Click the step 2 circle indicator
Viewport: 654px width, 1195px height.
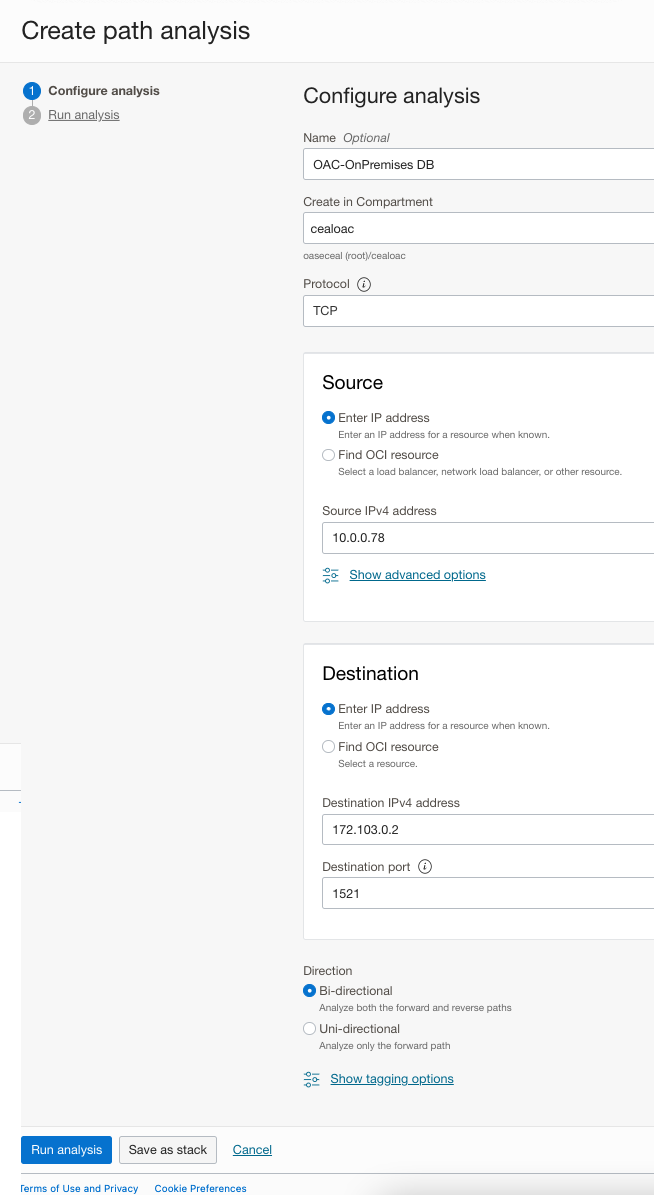31,114
